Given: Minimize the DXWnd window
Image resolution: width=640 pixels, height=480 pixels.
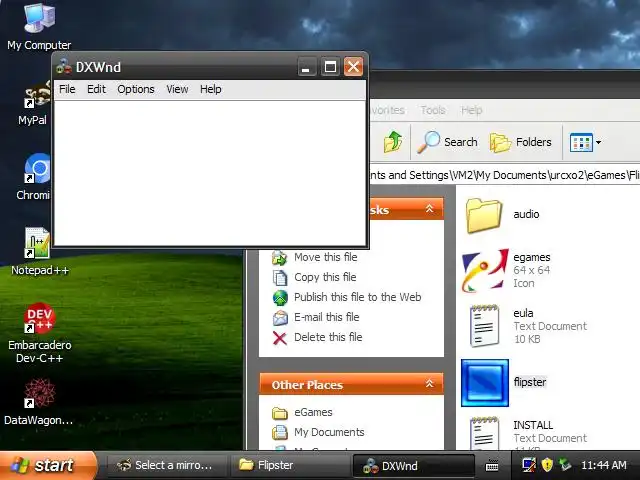Looking at the screenshot, I should pyautogui.click(x=306, y=67).
